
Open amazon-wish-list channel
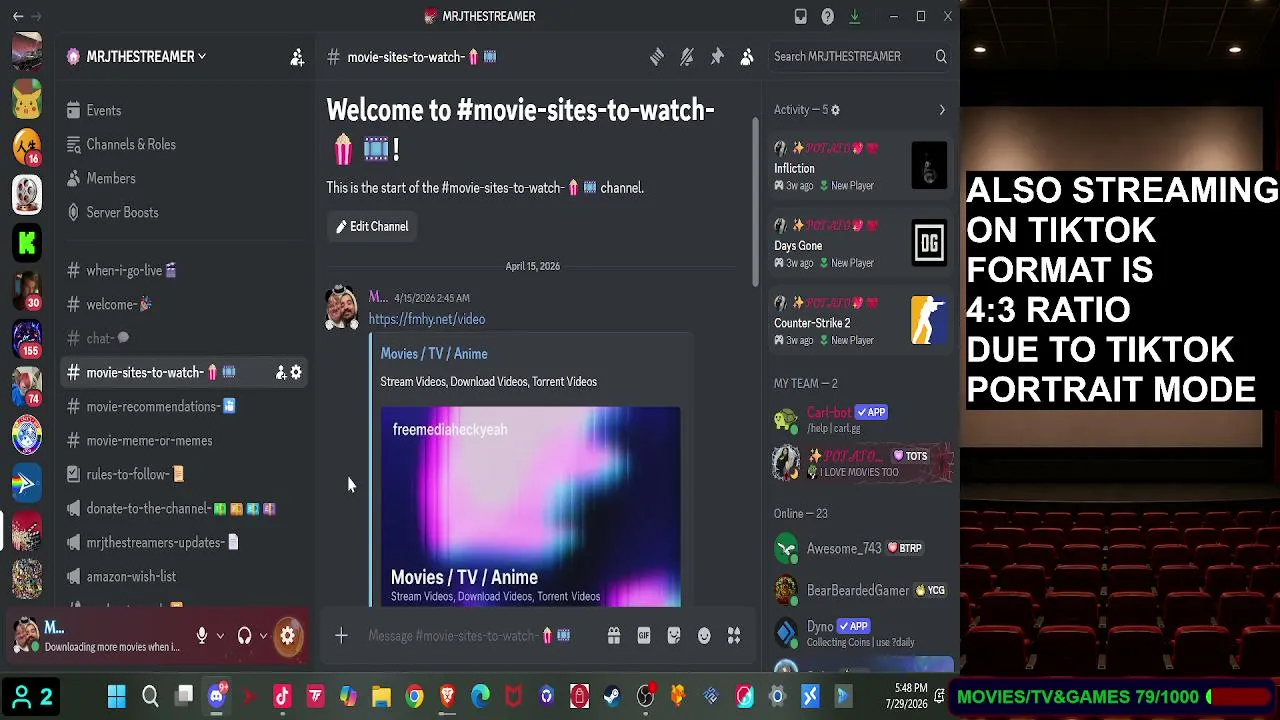point(185,577)
